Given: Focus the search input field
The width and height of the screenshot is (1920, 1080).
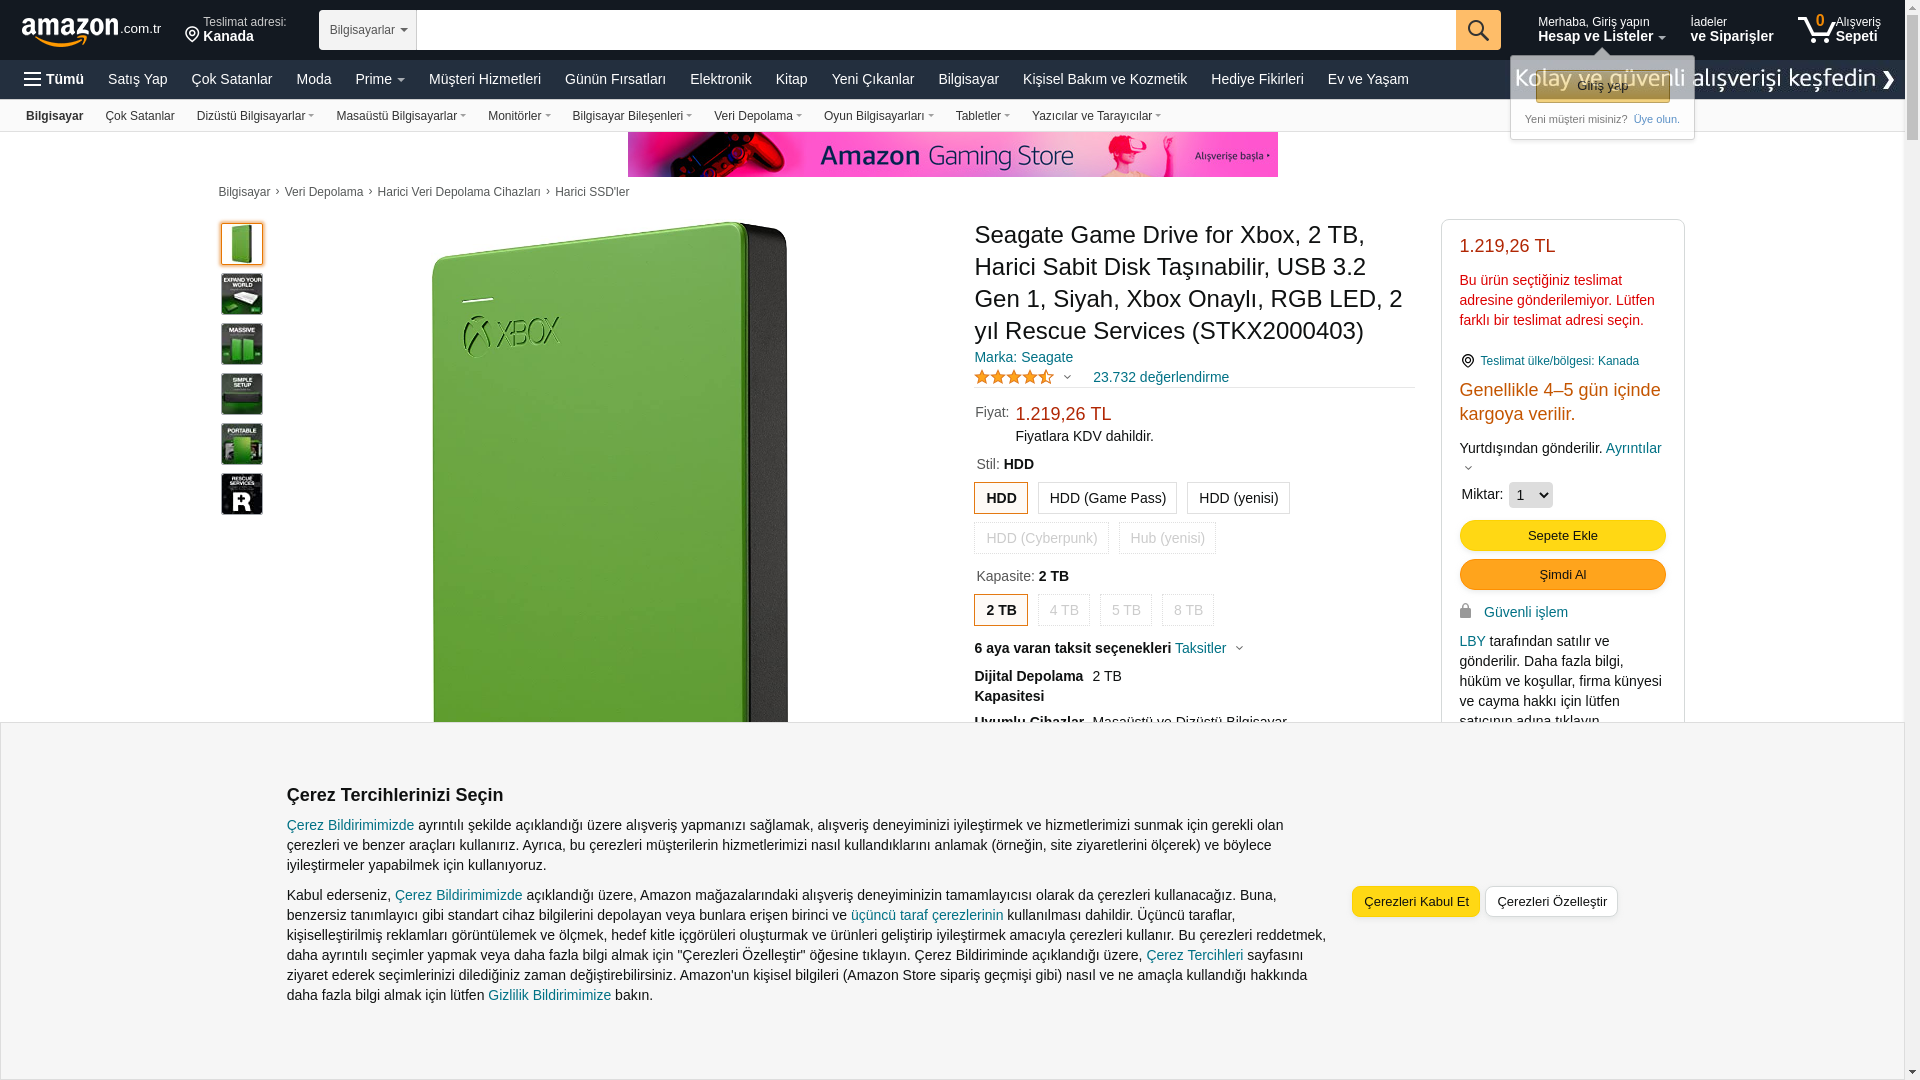Looking at the screenshot, I should coord(936,30).
